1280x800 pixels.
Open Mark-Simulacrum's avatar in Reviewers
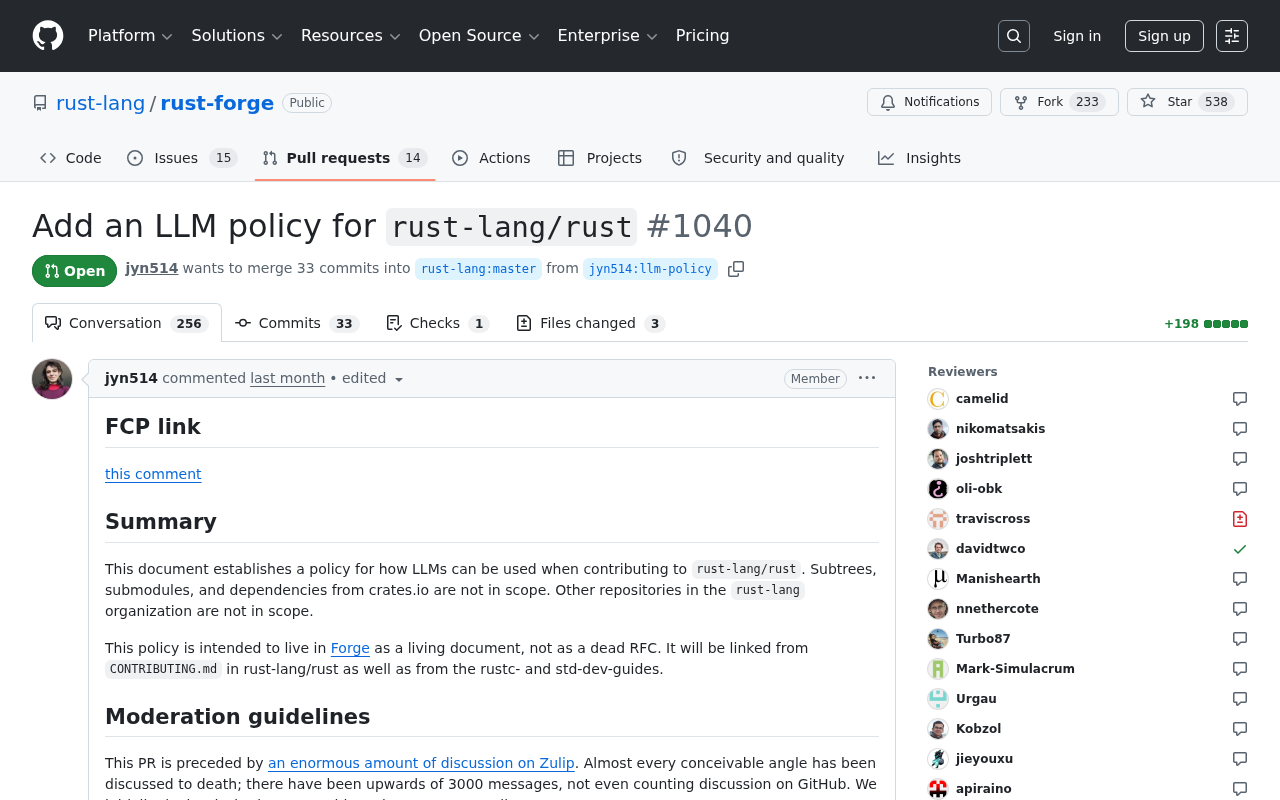point(938,669)
